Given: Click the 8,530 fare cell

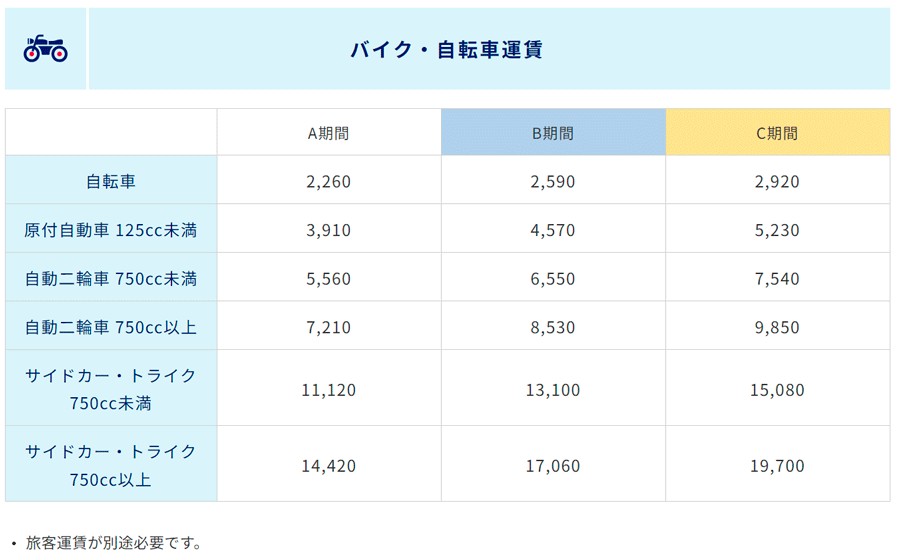Looking at the screenshot, I should [553, 327].
